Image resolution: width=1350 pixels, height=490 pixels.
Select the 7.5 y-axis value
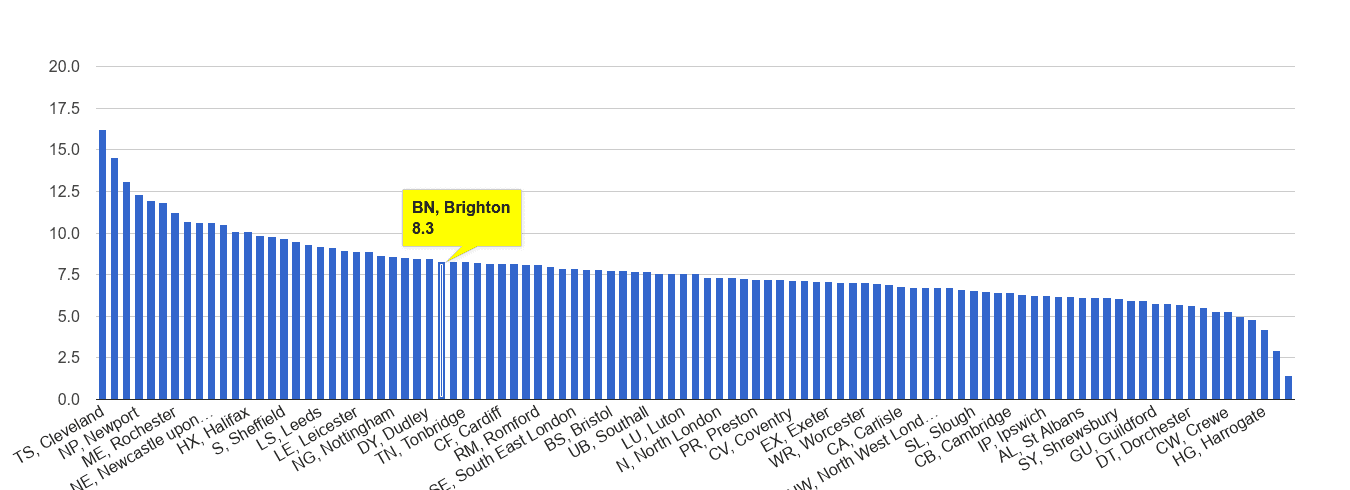pyautogui.click(x=68, y=275)
